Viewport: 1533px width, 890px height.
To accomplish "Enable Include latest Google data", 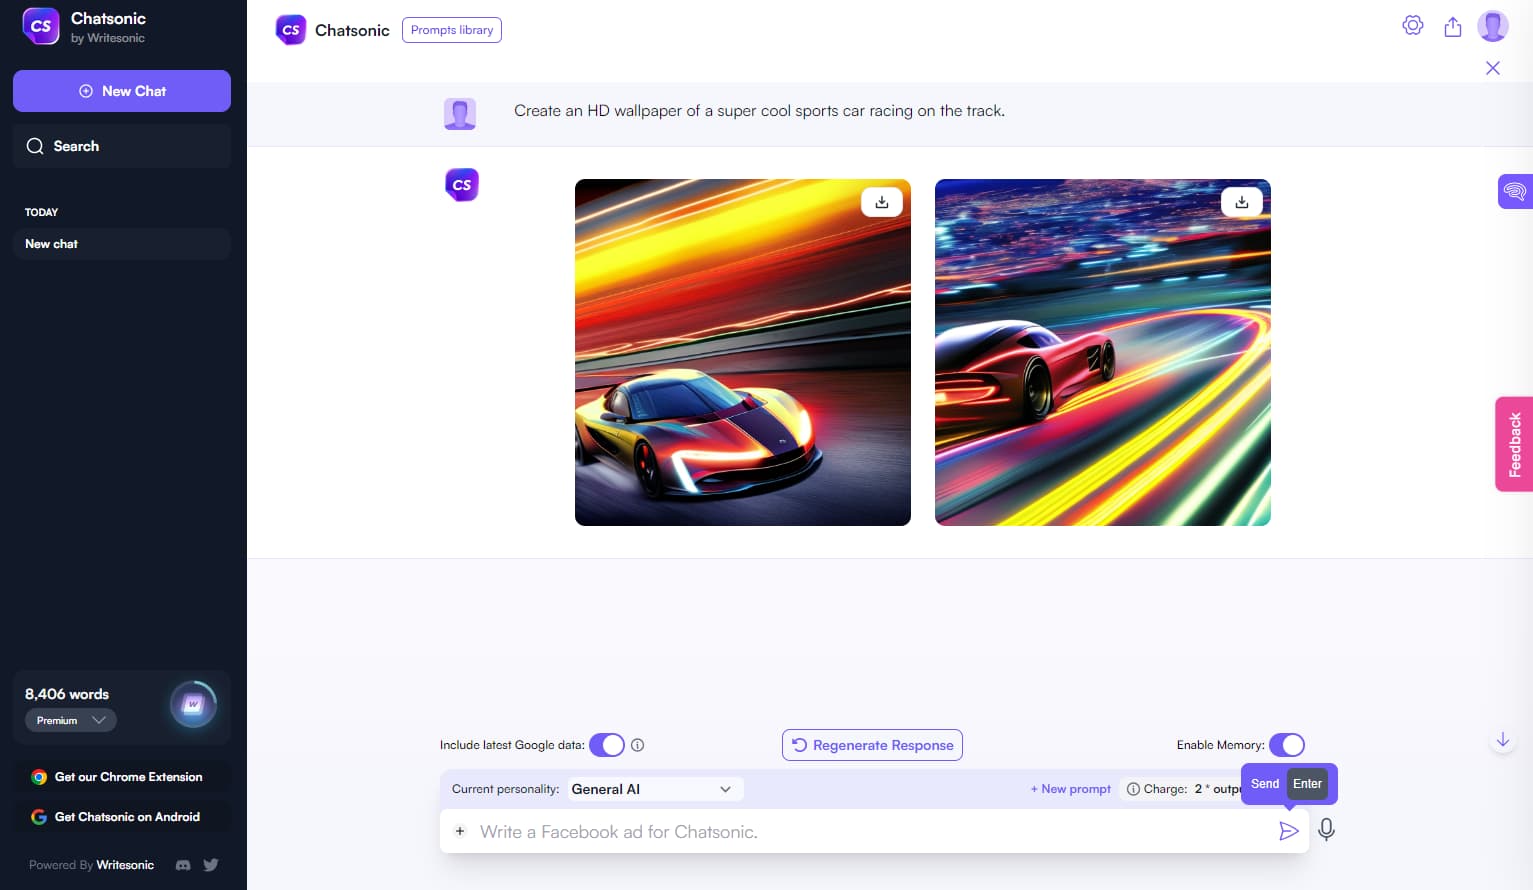I will (x=607, y=745).
